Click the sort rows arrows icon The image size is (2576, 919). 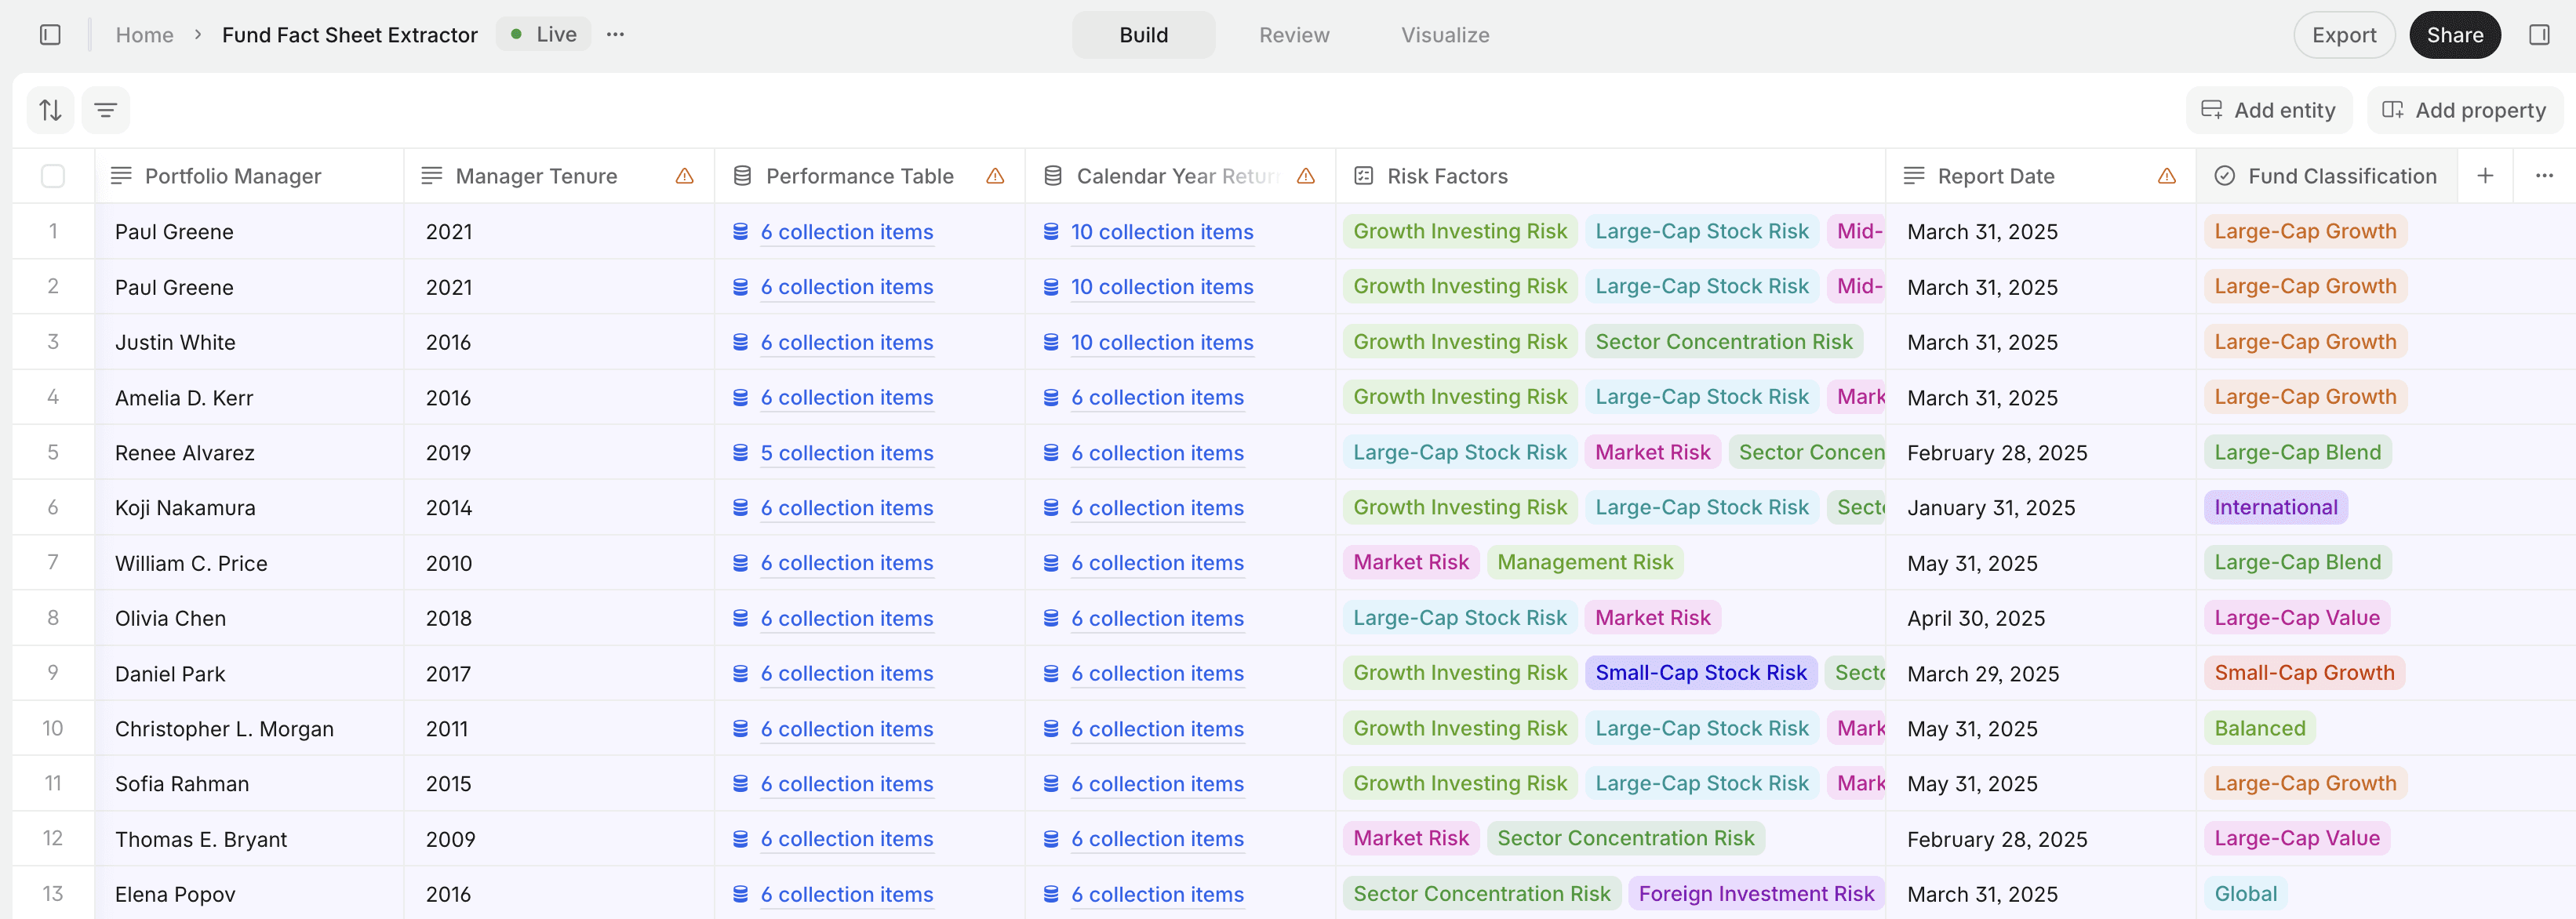click(x=50, y=110)
